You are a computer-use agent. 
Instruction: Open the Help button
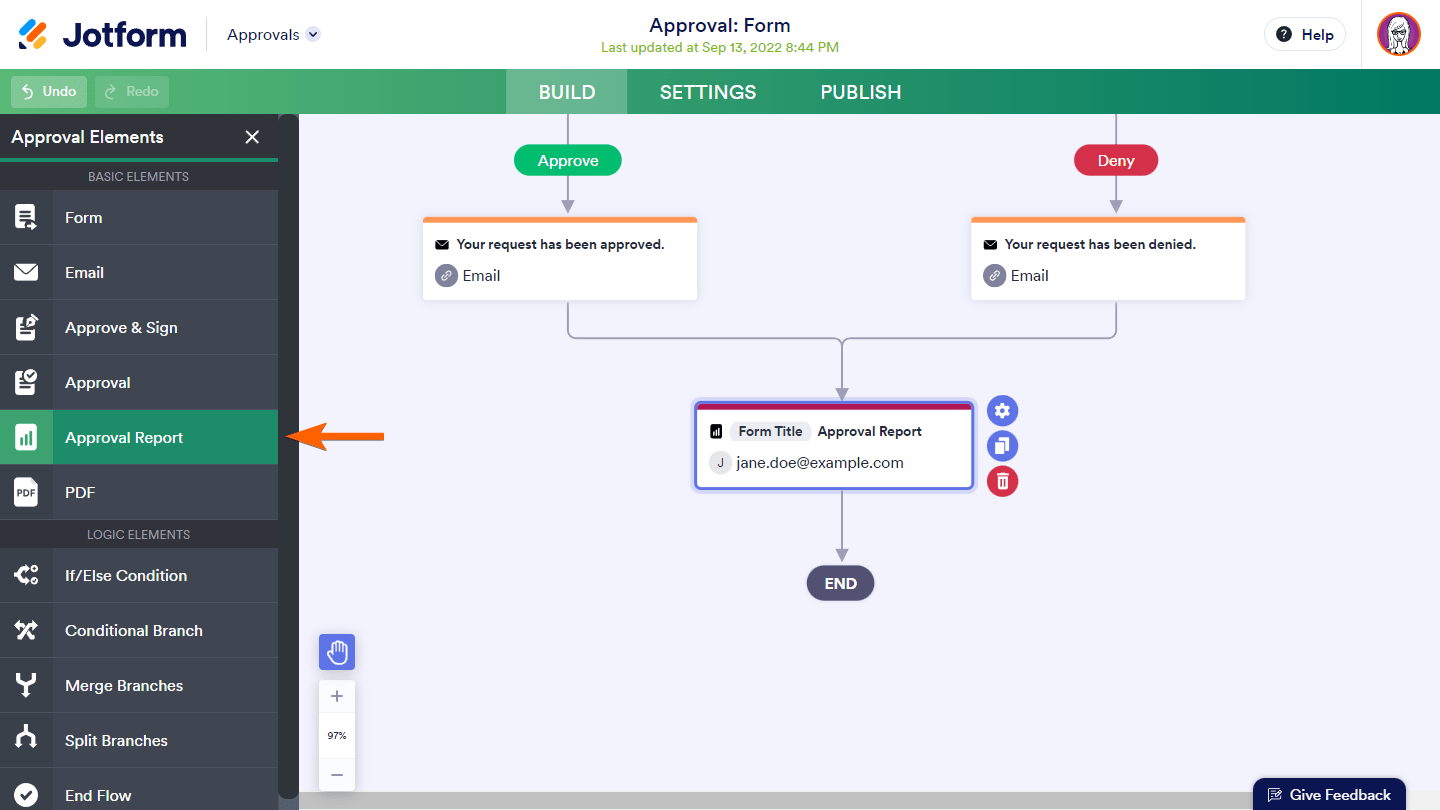click(1305, 34)
